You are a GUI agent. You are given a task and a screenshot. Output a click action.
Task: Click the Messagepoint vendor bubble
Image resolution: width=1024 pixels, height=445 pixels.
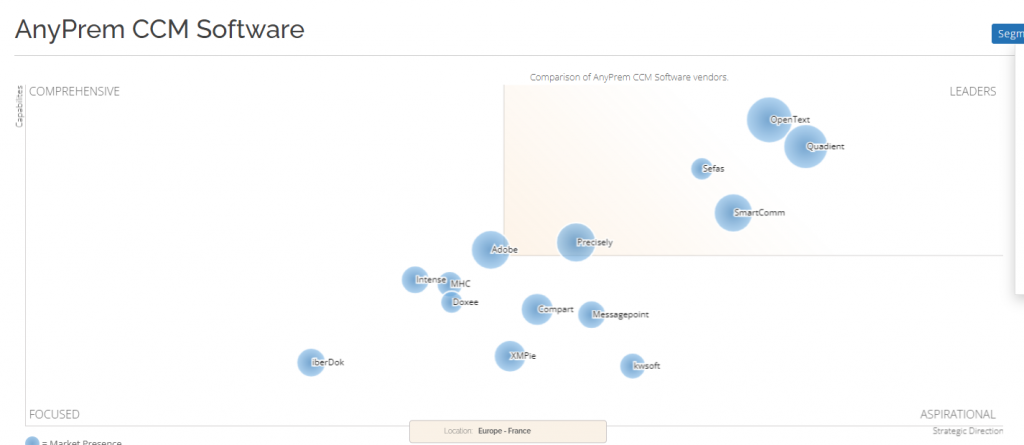pos(591,314)
